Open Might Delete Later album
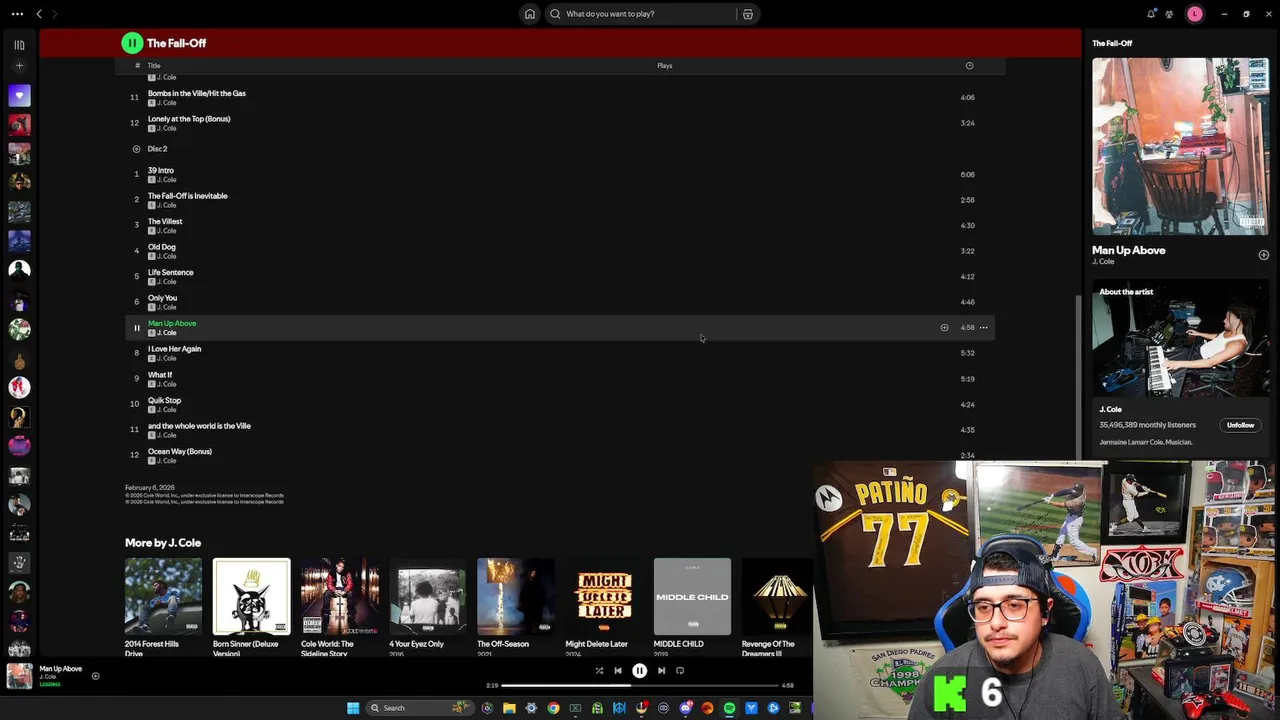Screen dimensions: 1280x720 point(604,597)
